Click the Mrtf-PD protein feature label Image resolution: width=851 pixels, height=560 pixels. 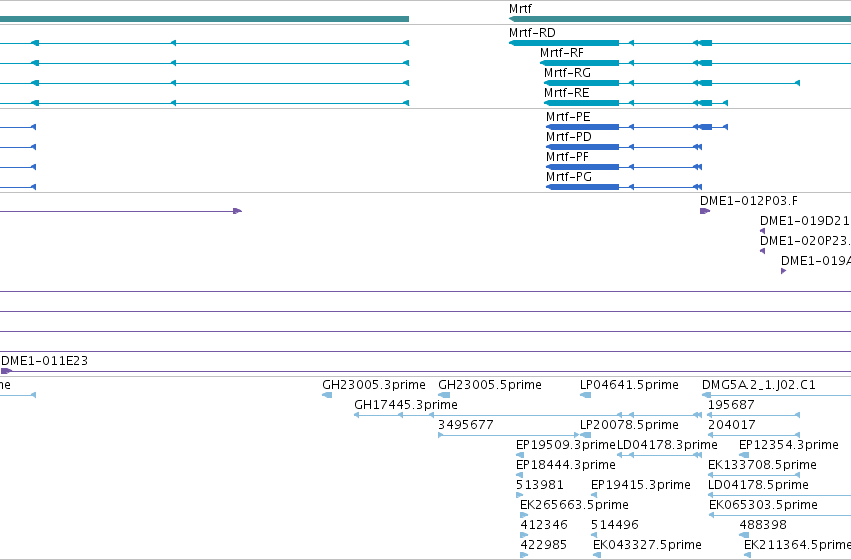[x=568, y=137]
